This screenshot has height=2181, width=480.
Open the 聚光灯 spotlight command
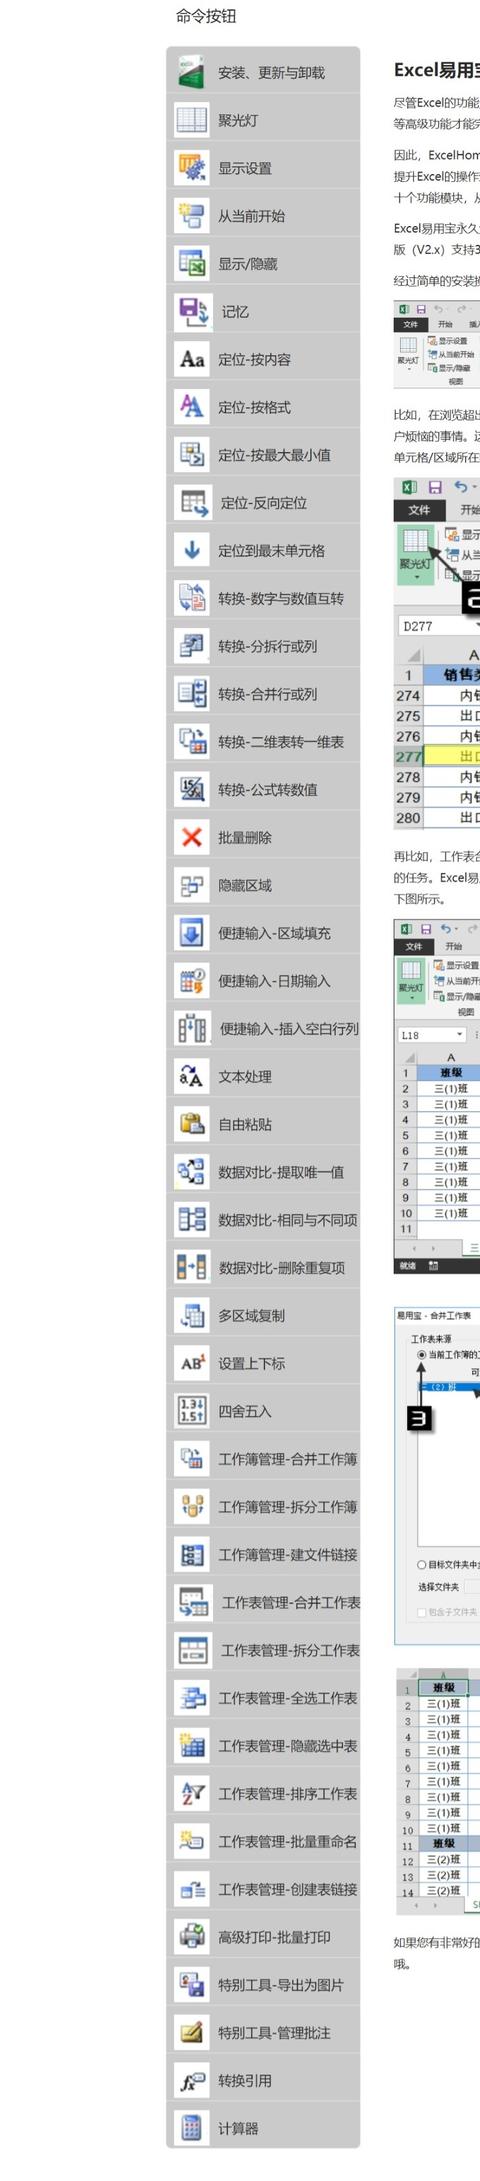pyautogui.click(x=263, y=120)
